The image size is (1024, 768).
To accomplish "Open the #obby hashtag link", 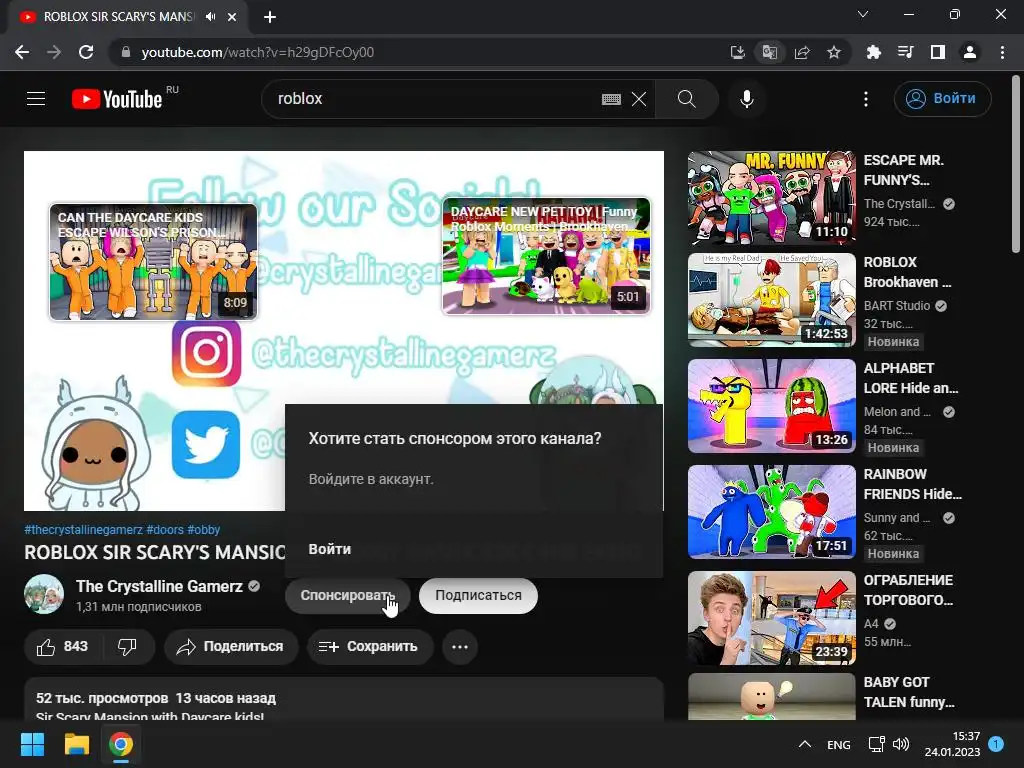I will (204, 530).
